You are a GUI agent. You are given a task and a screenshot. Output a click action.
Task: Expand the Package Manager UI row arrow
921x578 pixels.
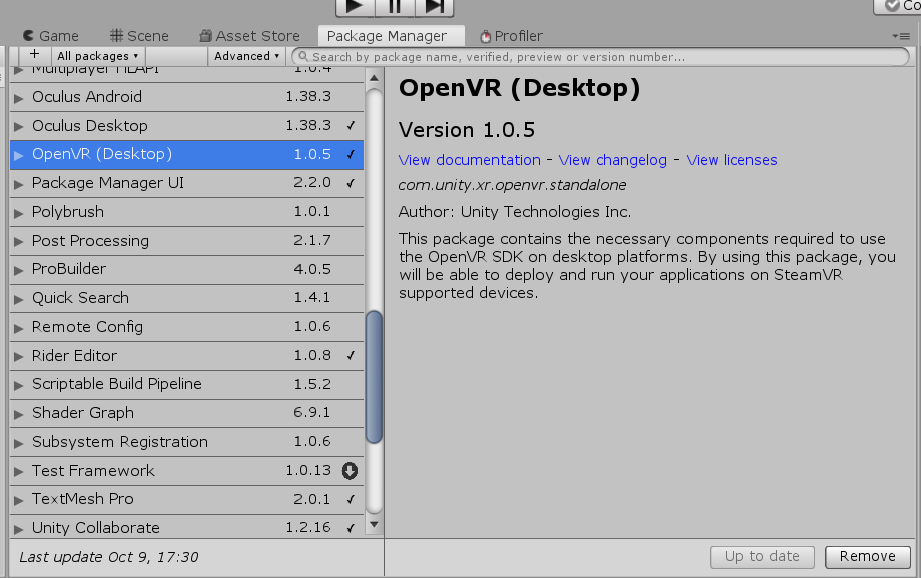coord(19,184)
